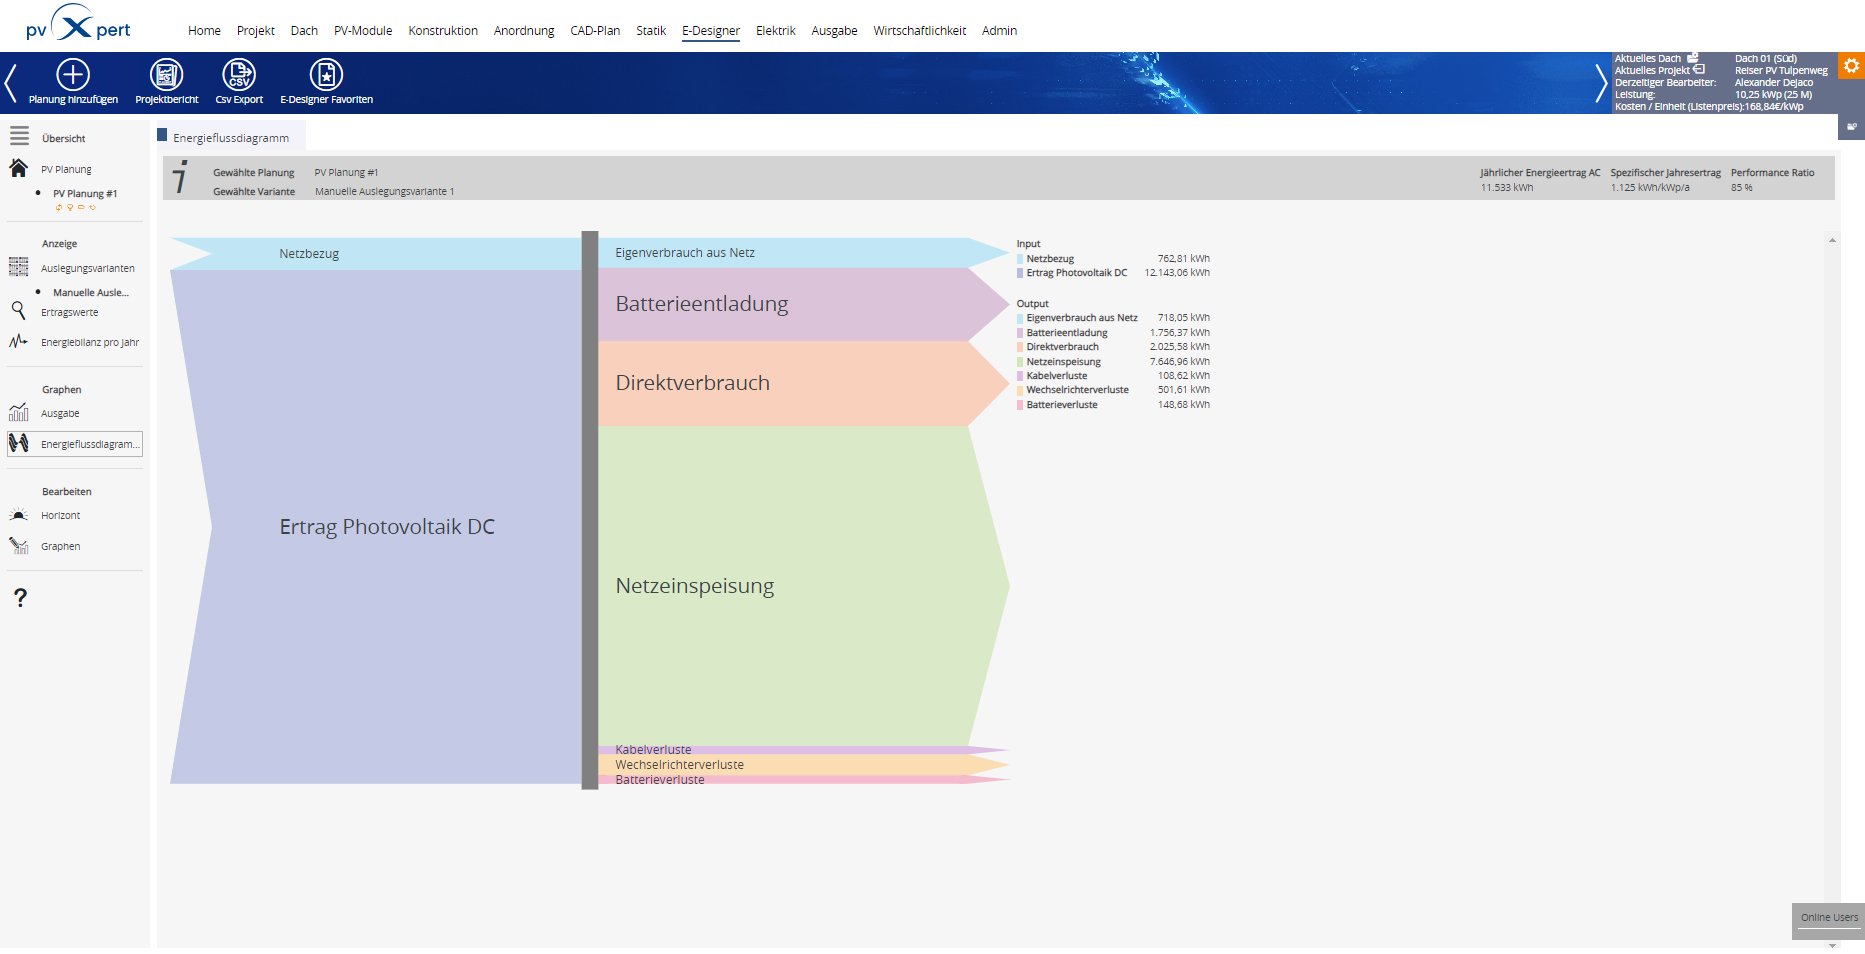
Task: Export data with Csv Export
Action: pyautogui.click(x=239, y=75)
